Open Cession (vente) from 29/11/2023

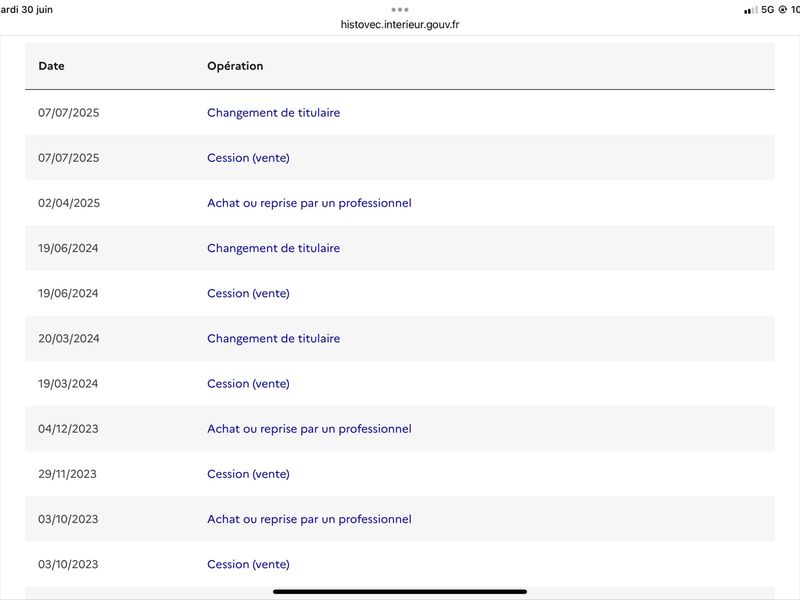[248, 474]
